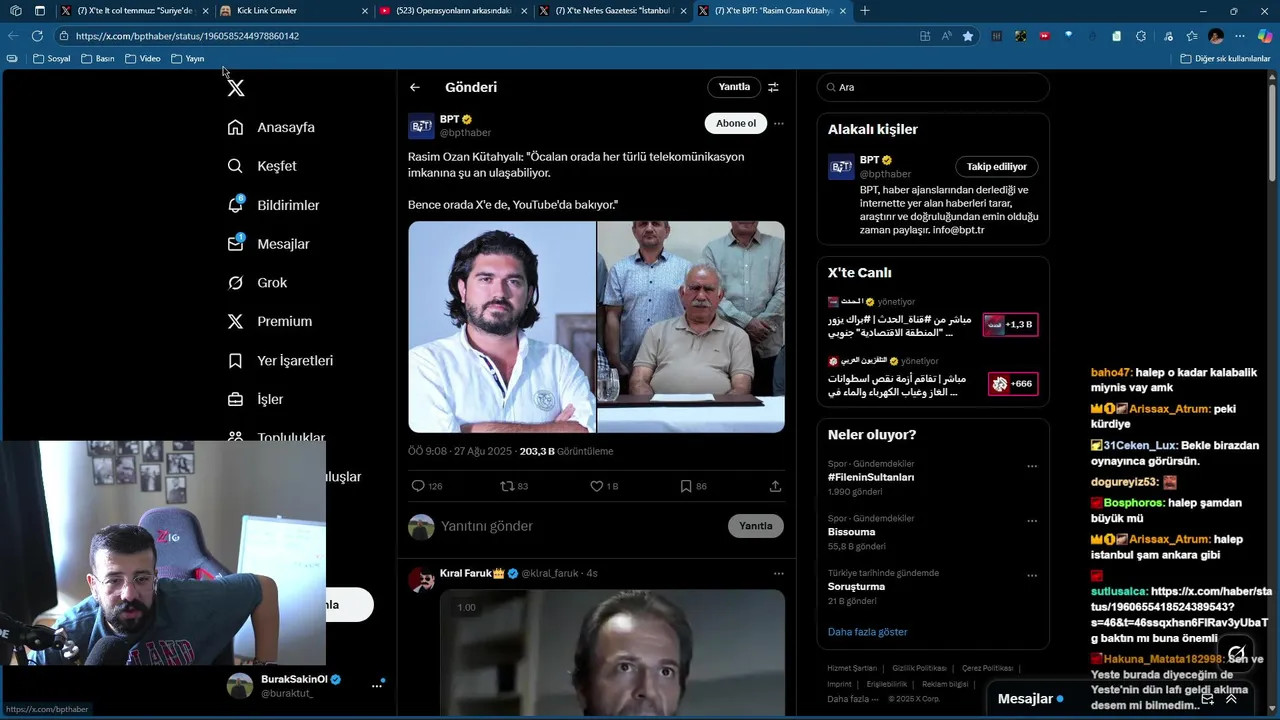Image resolution: width=1280 pixels, height=720 pixels.
Task: Open BPT profile avatar in post
Action: coord(421,126)
